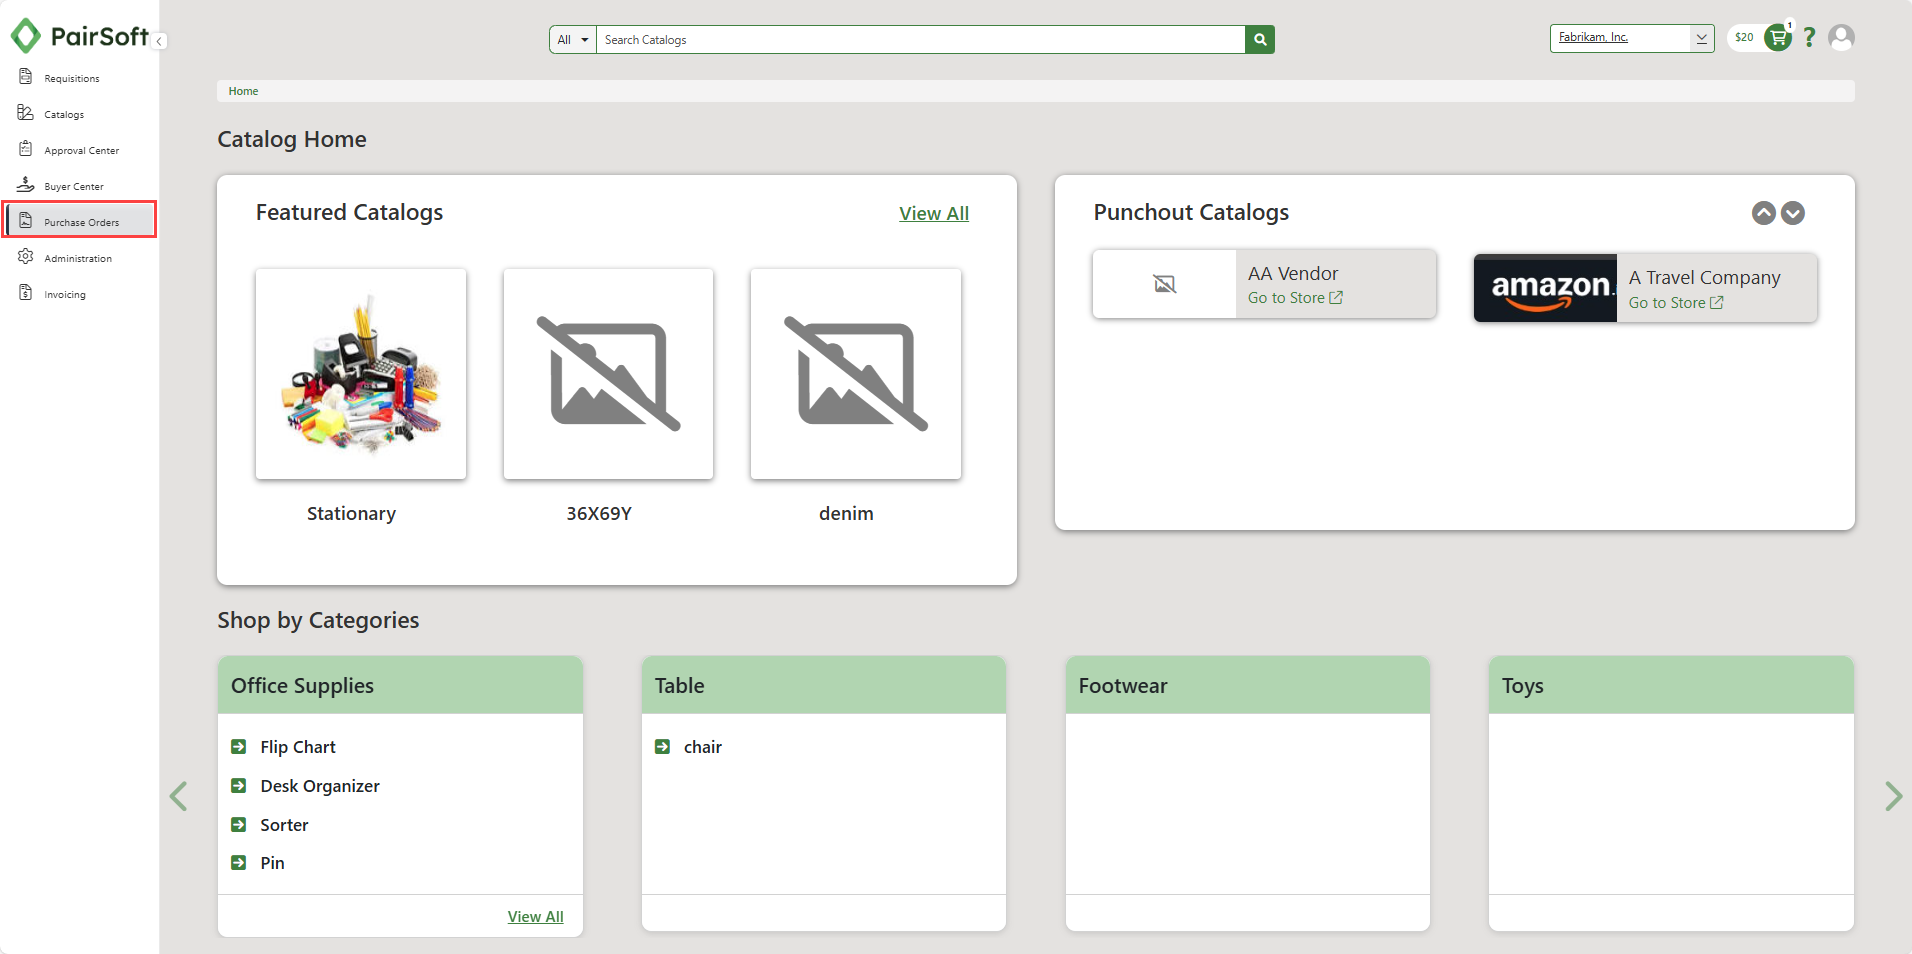Viewport: 1912px width, 954px height.
Task: Click the Catalogs sidebar icon
Action: pos(26,113)
